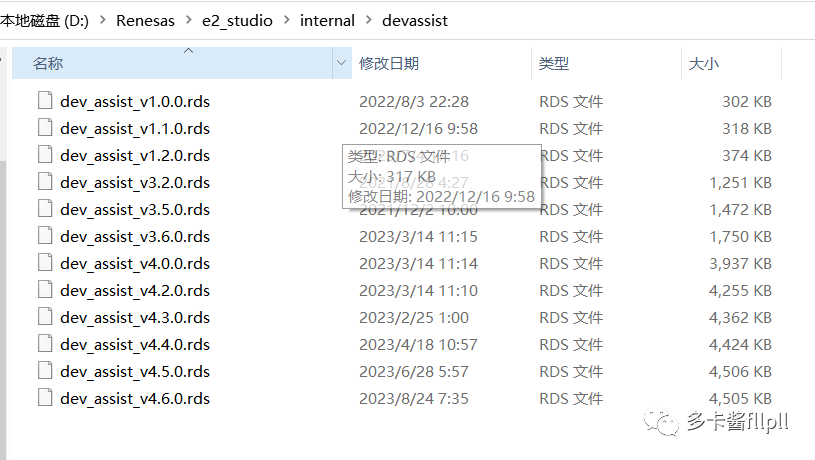The height and width of the screenshot is (460, 815).
Task: Expand breadcrumb chevron after Renesas
Action: tap(189, 20)
